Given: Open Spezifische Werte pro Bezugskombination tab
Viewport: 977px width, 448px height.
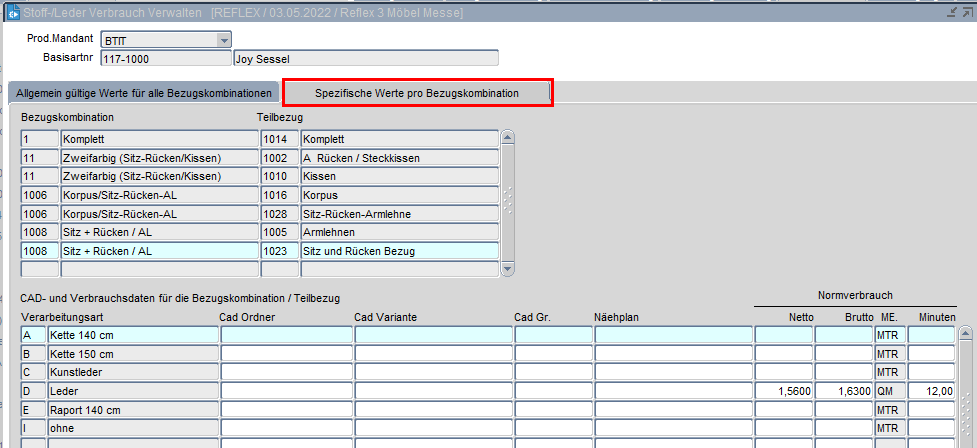Looking at the screenshot, I should pos(417,93).
